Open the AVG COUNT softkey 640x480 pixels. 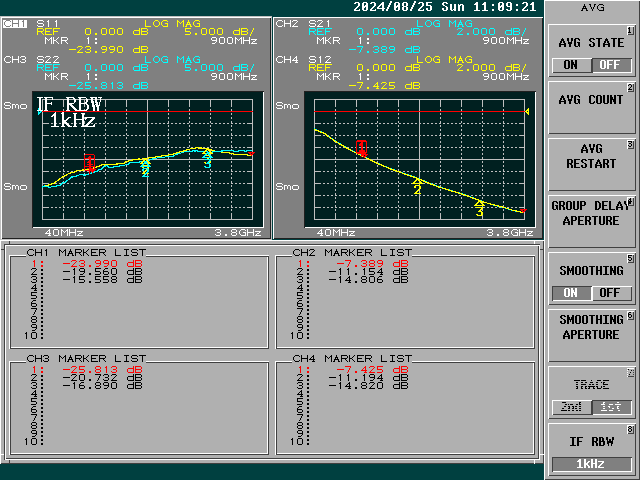click(x=590, y=101)
